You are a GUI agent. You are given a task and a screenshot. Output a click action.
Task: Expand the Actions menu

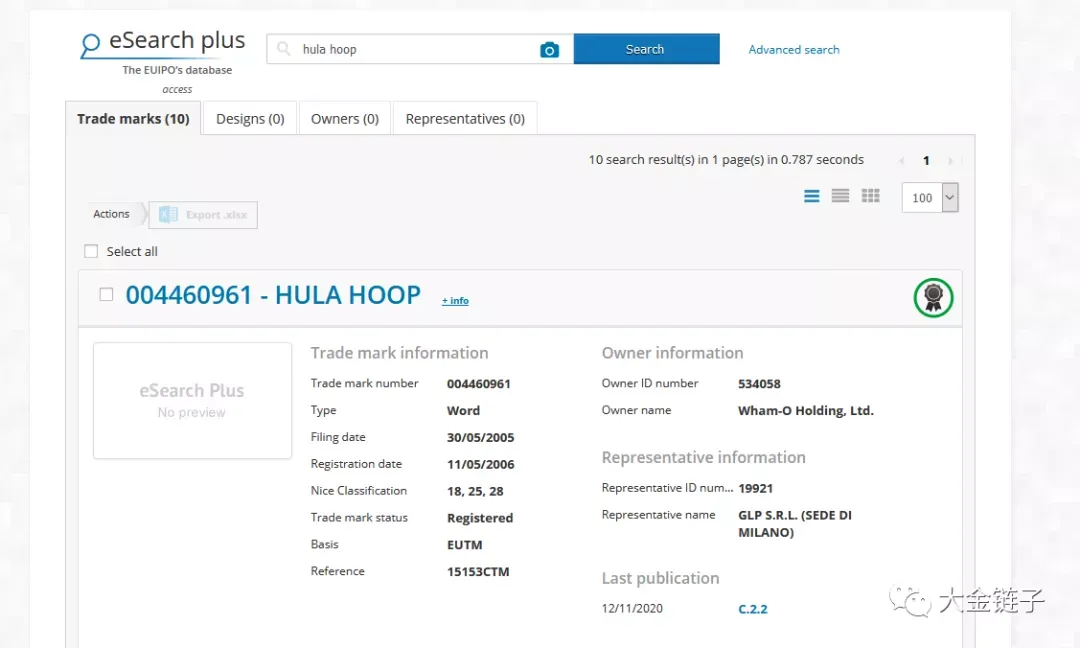pos(112,214)
